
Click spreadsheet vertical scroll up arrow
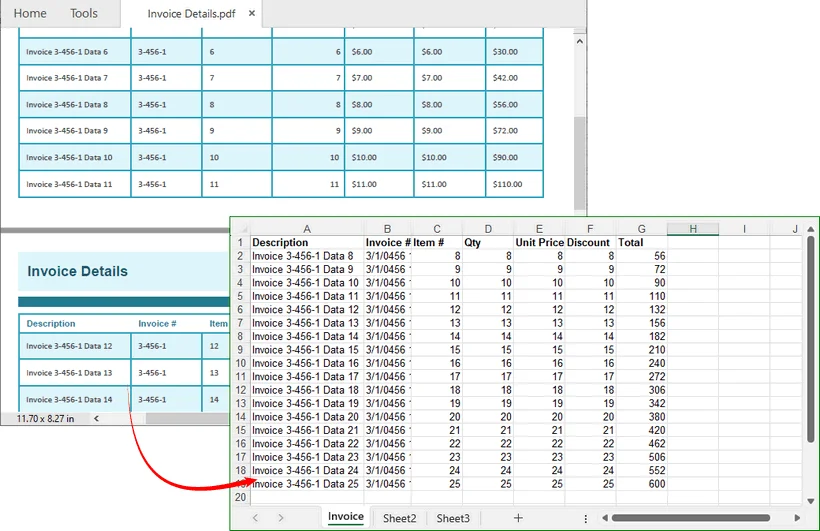tap(811, 229)
